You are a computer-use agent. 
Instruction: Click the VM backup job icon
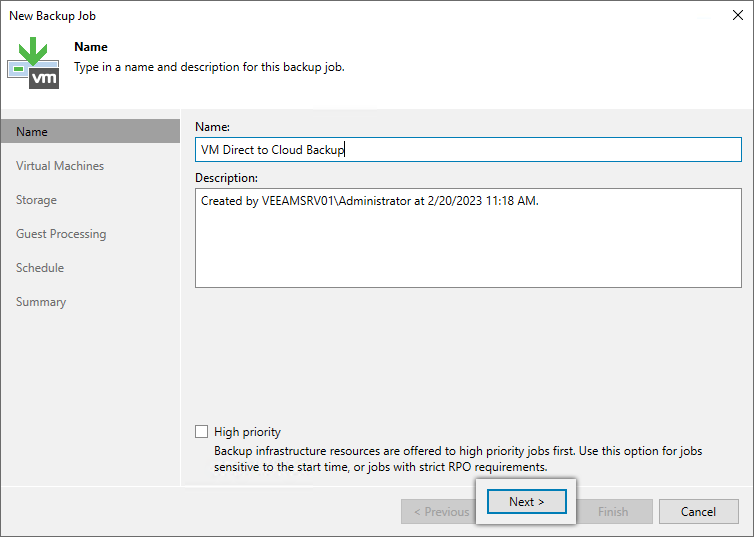[33, 63]
